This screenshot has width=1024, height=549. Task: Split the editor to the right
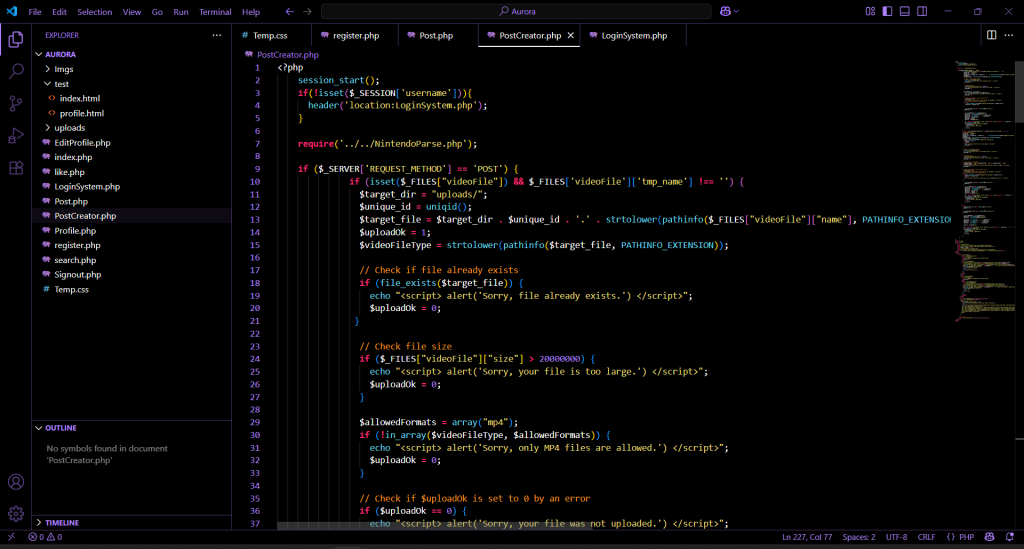[x=991, y=35]
